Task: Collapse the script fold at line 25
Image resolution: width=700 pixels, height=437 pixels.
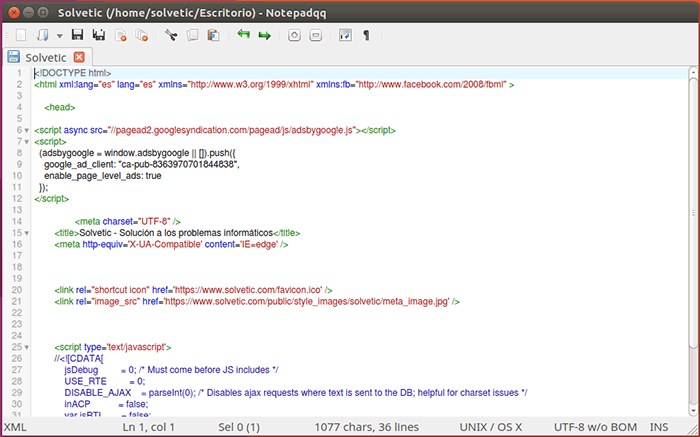Action: point(27,347)
